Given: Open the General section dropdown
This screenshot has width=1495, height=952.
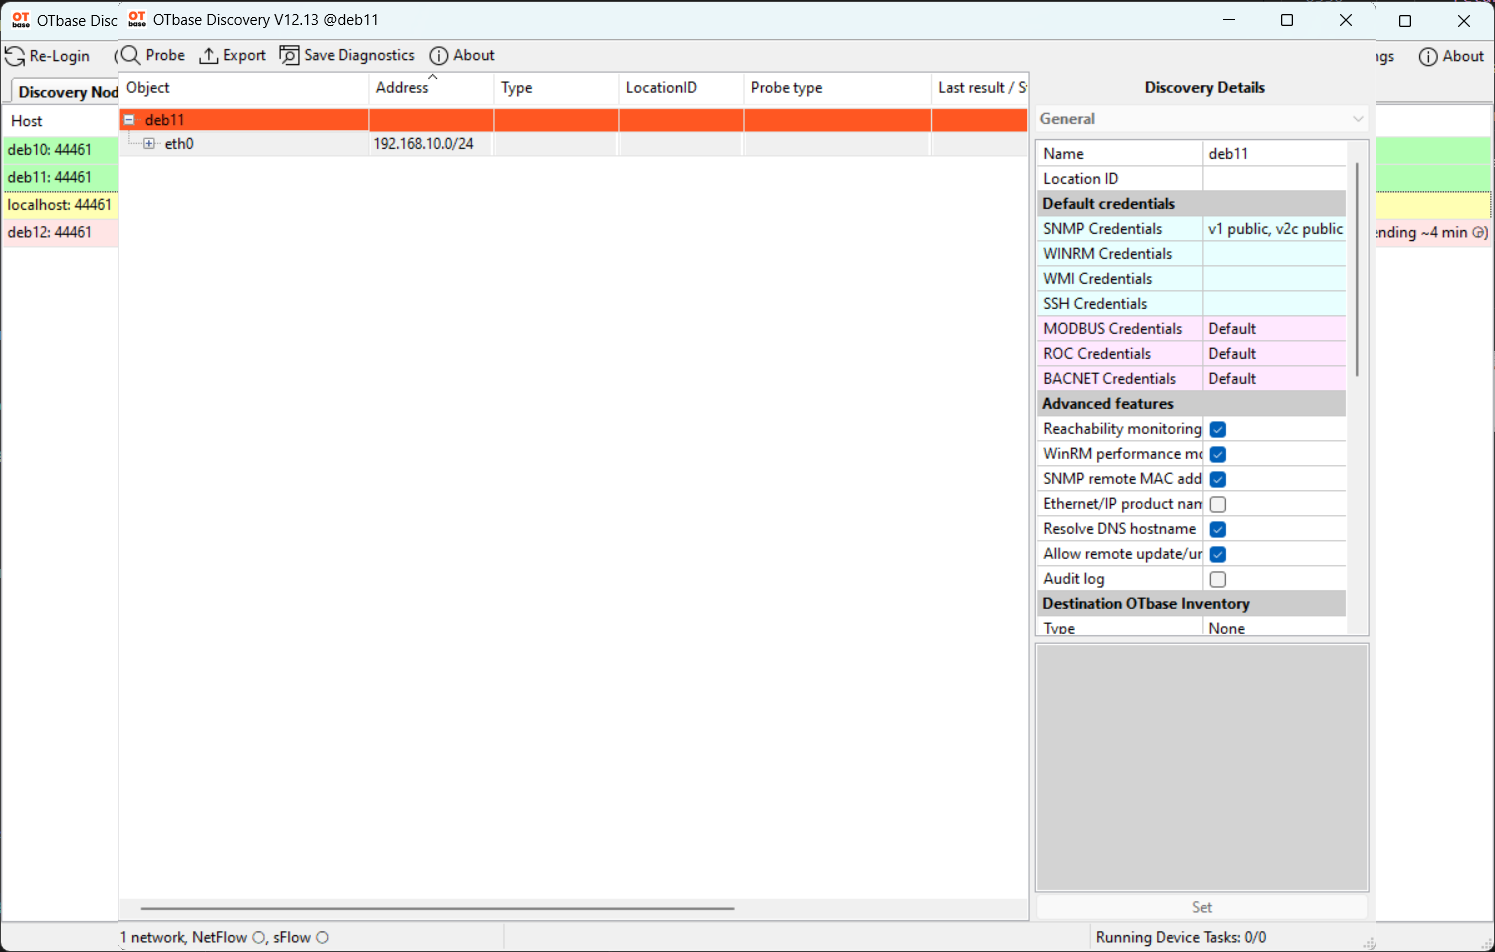Looking at the screenshot, I should coord(1202,118).
